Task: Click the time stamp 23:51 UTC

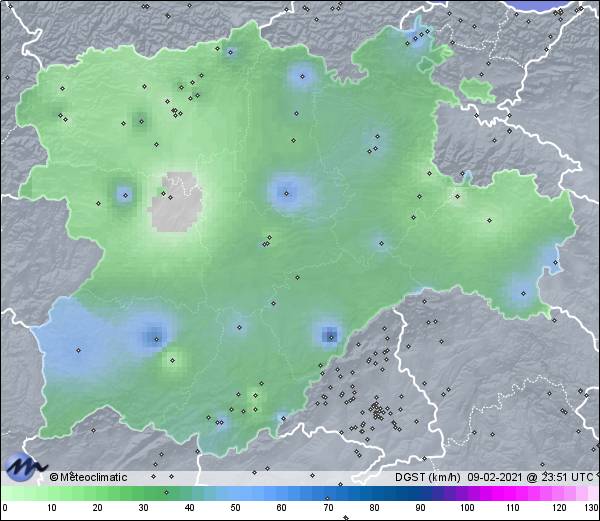Action: click(566, 477)
